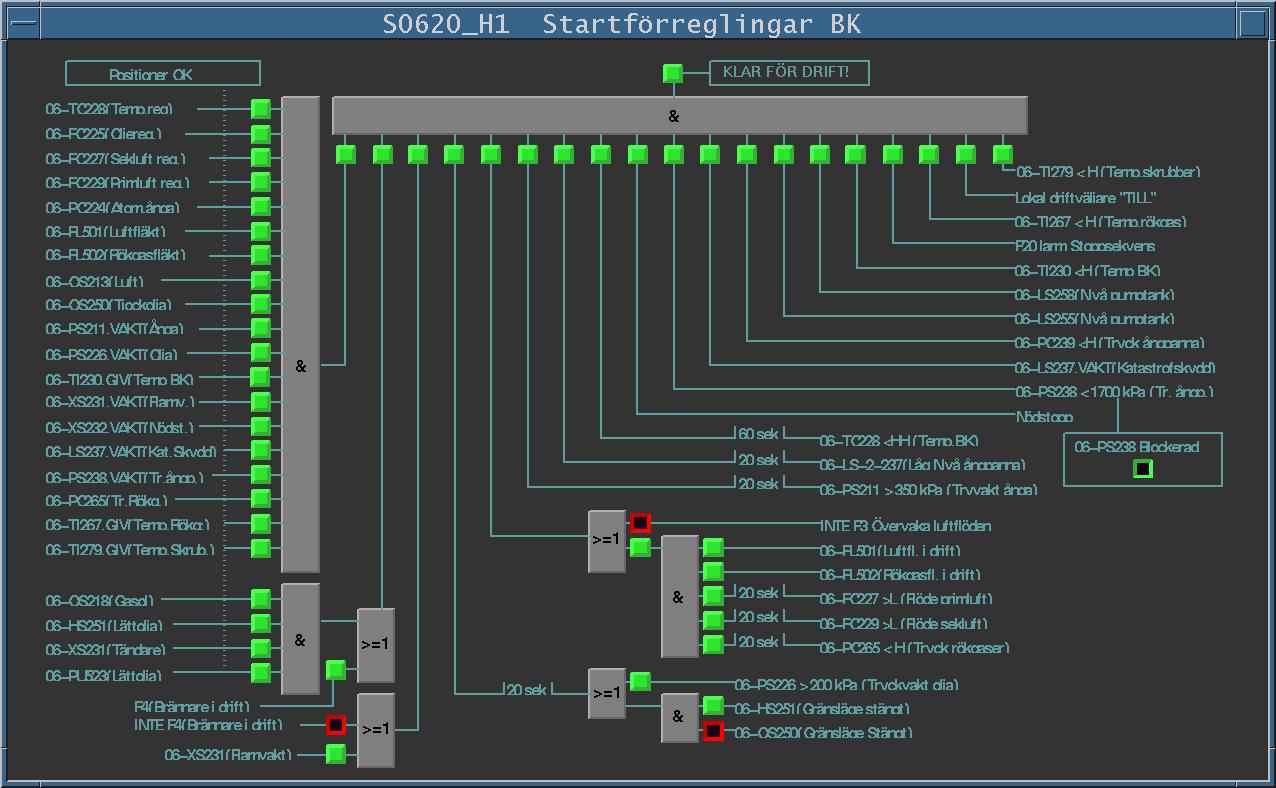Click the 06-TC228(Temp.reg) green status indicator
The width and height of the screenshot is (1276, 788).
(260, 109)
